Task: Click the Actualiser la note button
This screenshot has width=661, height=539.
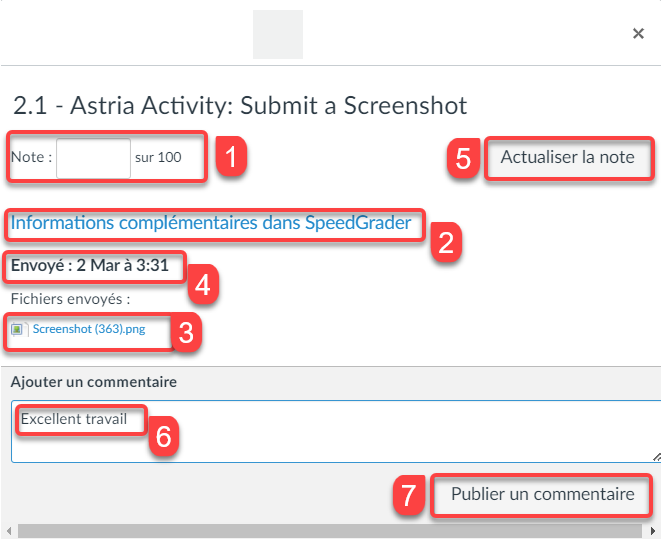Action: (567, 157)
